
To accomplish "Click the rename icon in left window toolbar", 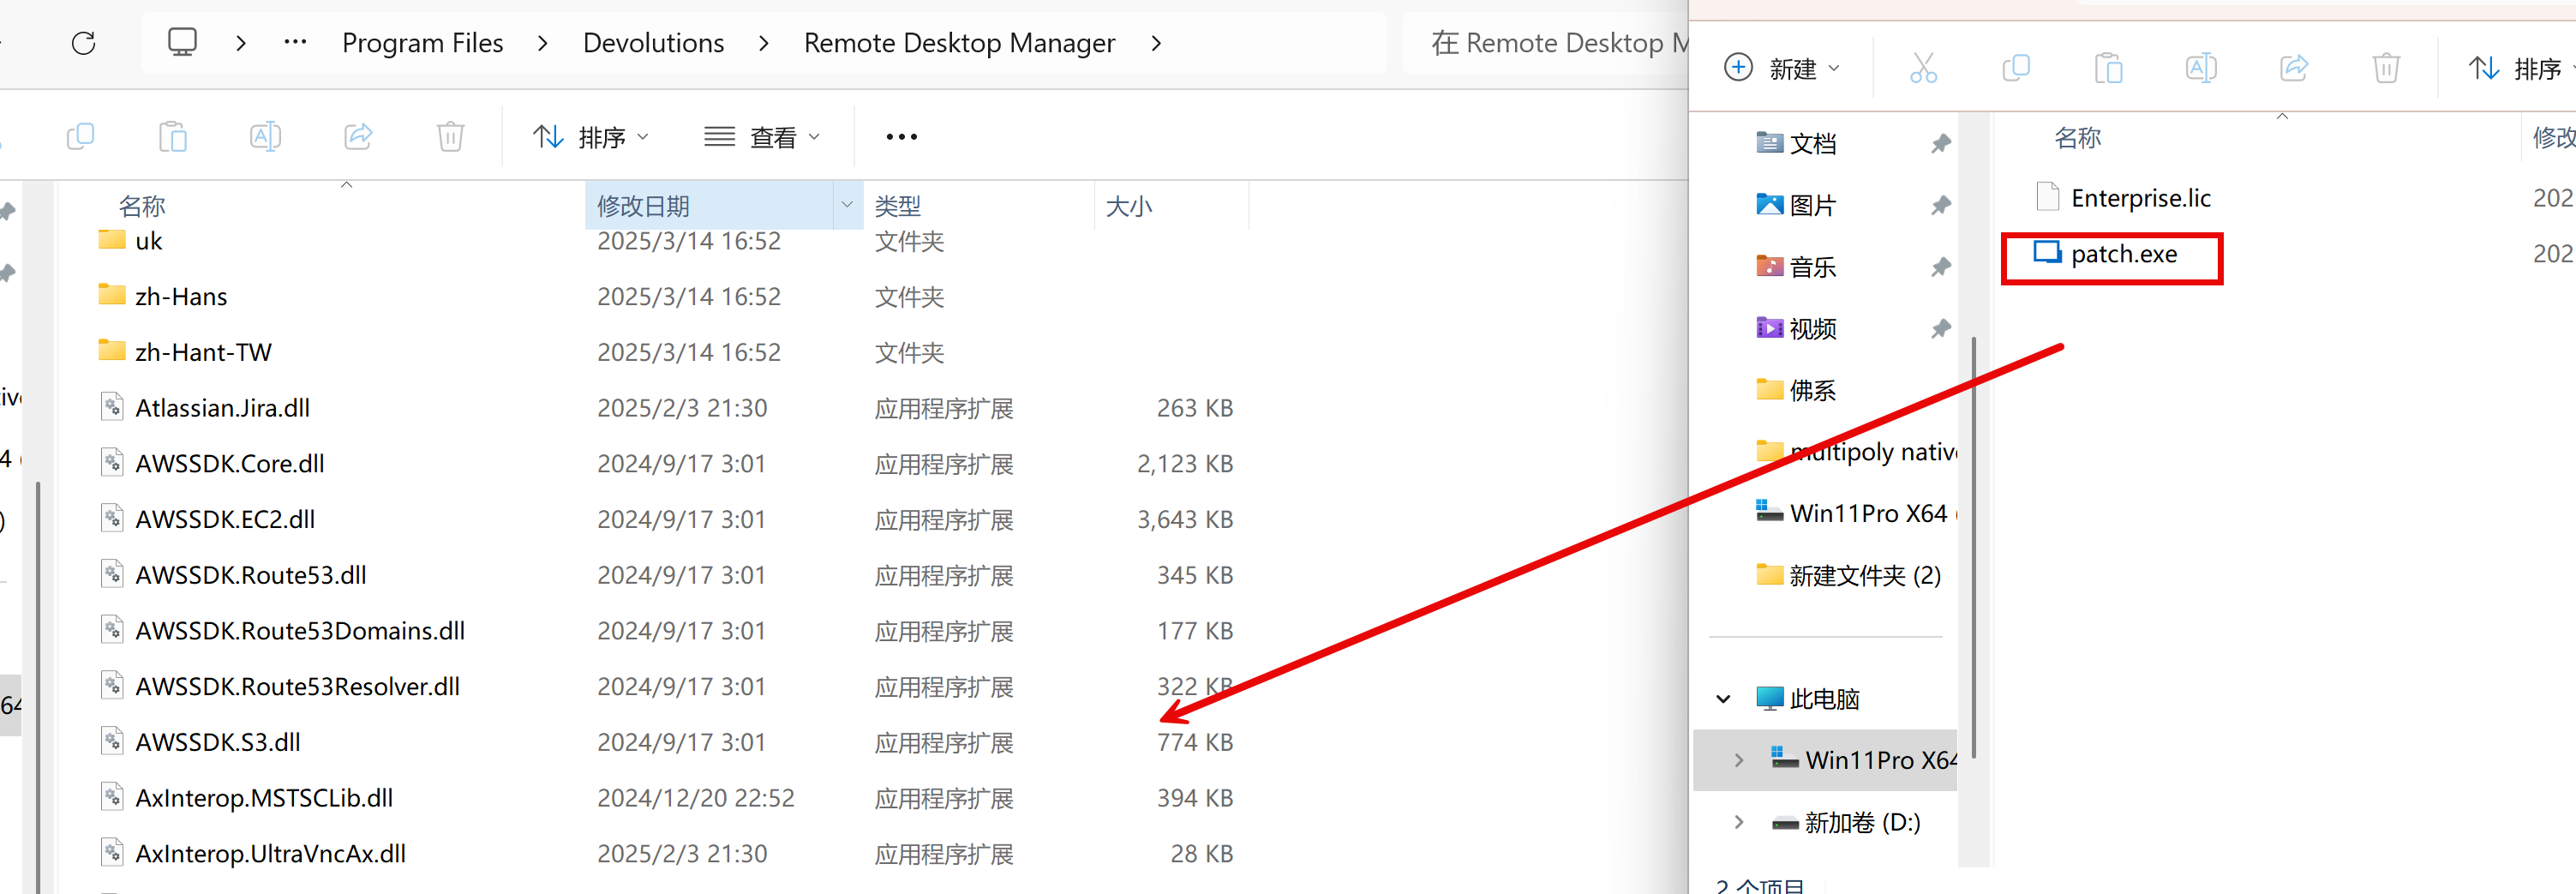I will click(x=265, y=136).
